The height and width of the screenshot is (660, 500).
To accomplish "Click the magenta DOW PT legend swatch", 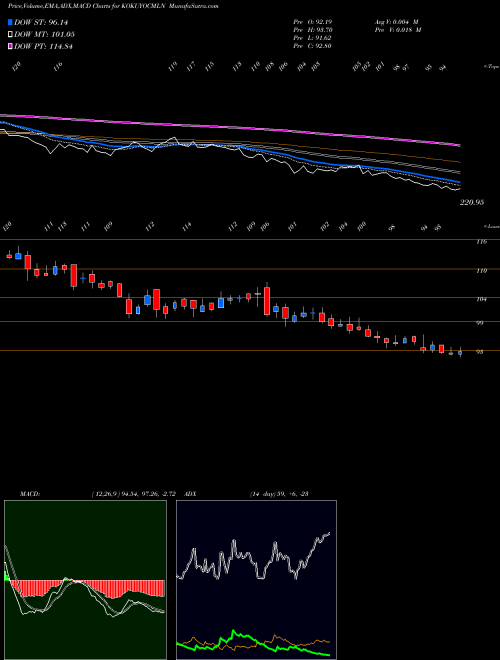I will [10, 46].
